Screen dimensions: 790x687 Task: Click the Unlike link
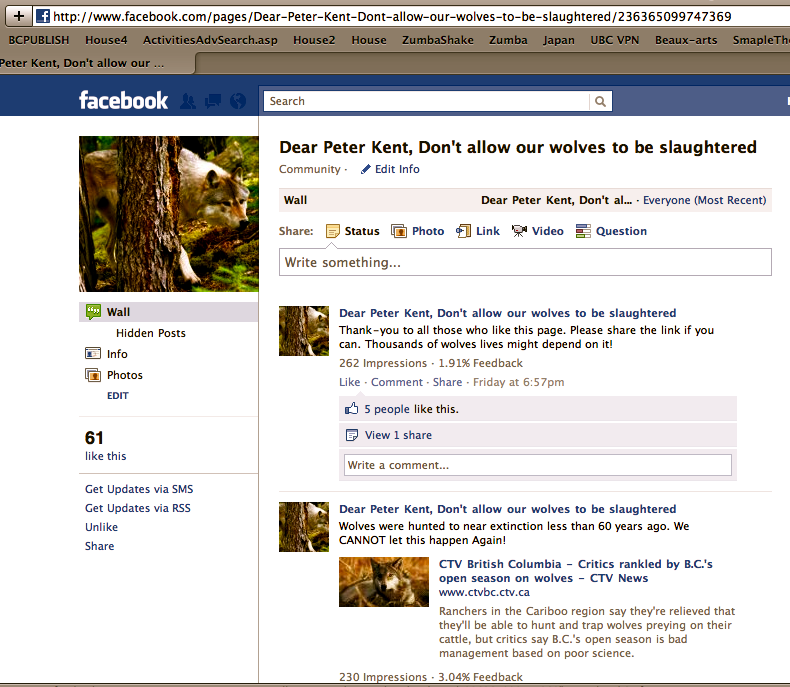[x=101, y=527]
